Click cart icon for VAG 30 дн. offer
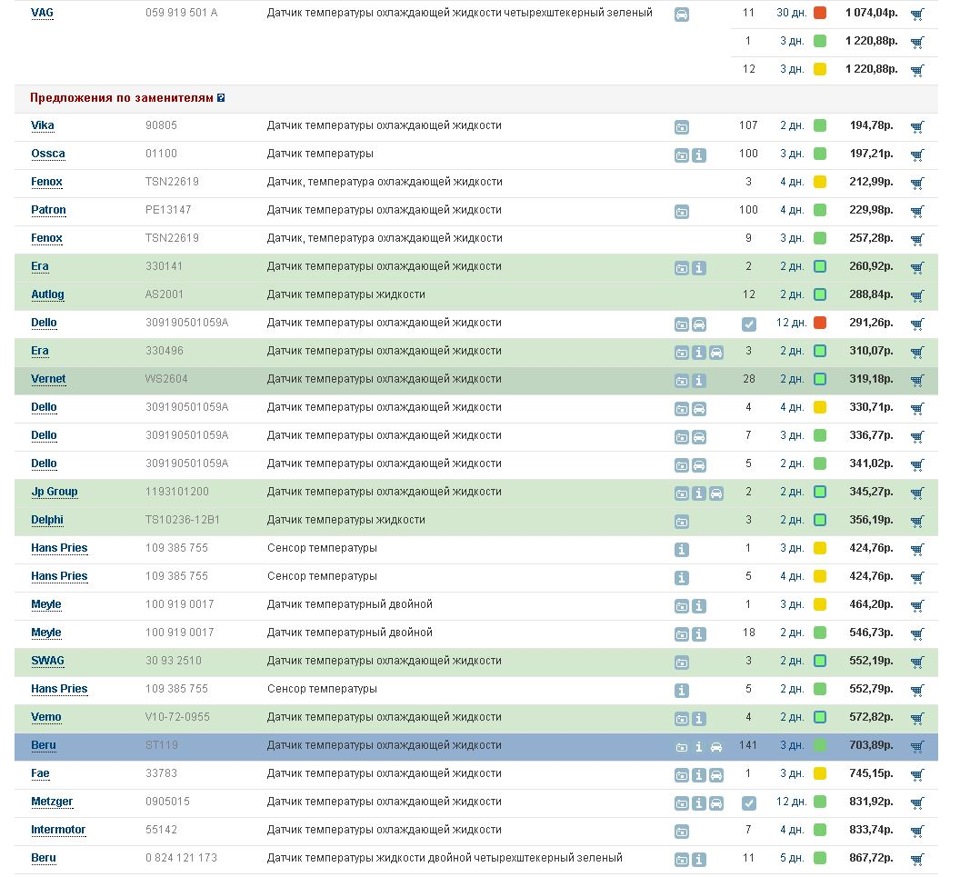 coord(917,14)
